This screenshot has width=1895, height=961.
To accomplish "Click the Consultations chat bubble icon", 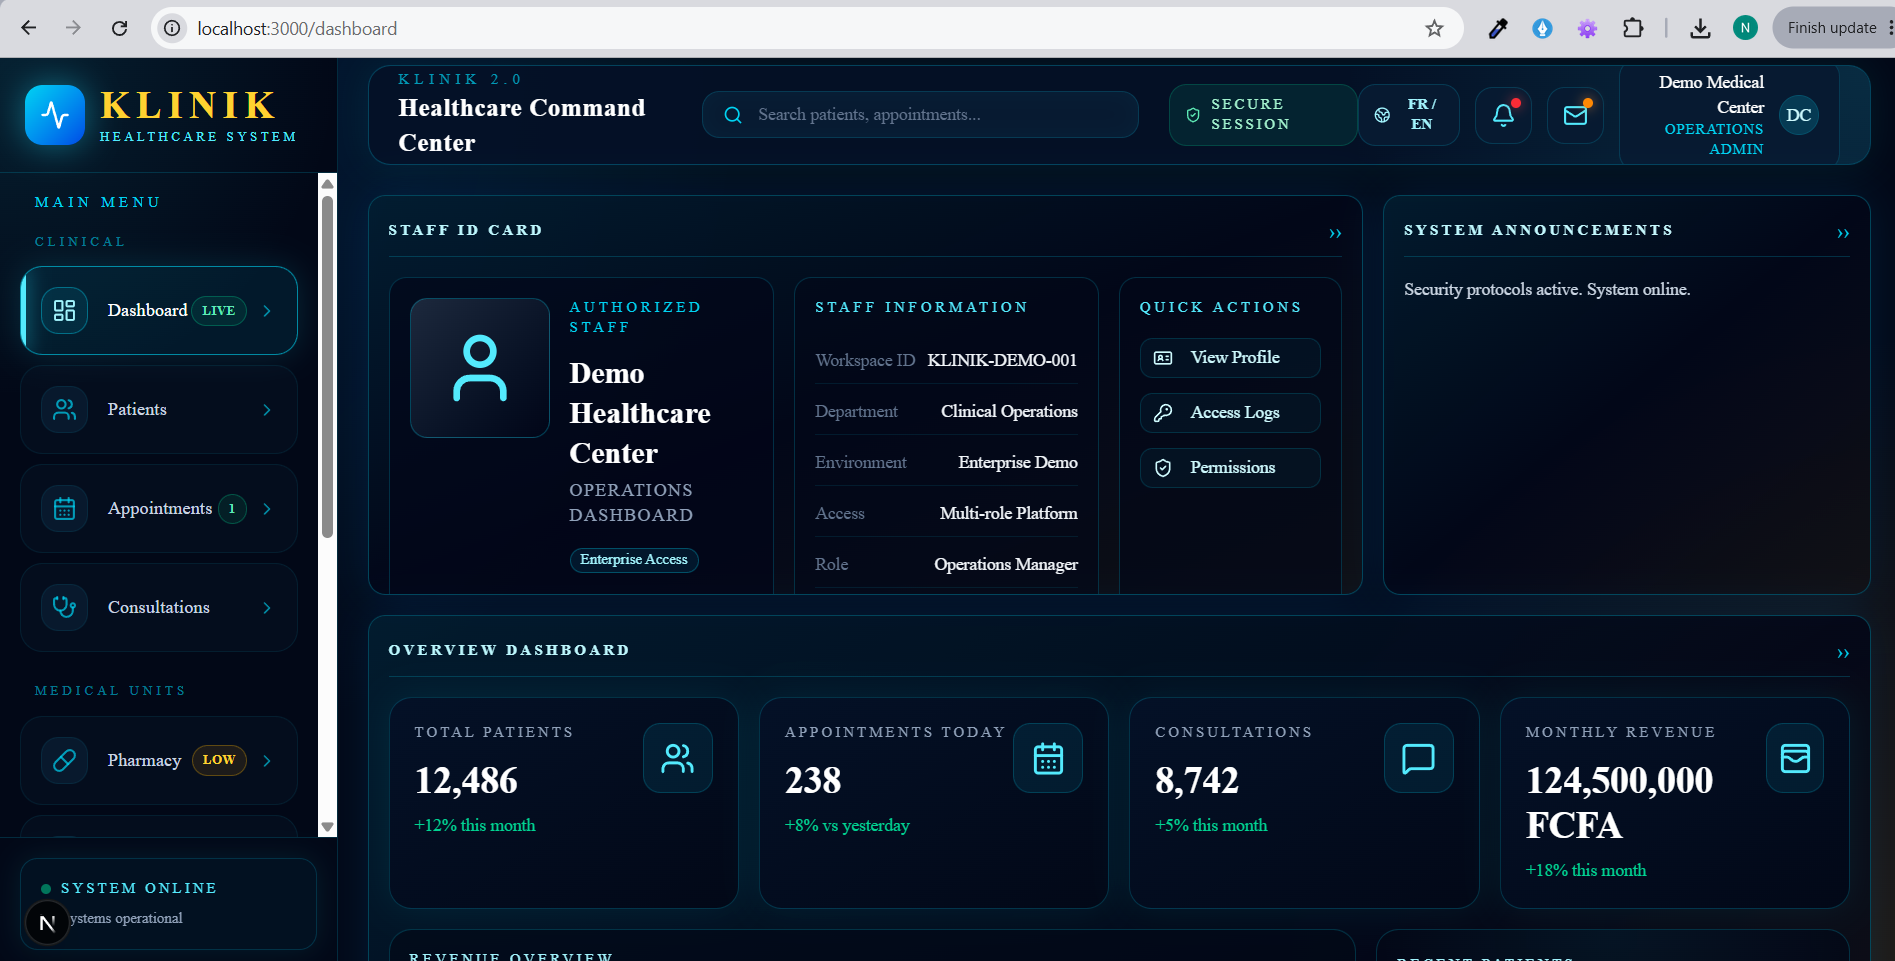I will 1418,758.
